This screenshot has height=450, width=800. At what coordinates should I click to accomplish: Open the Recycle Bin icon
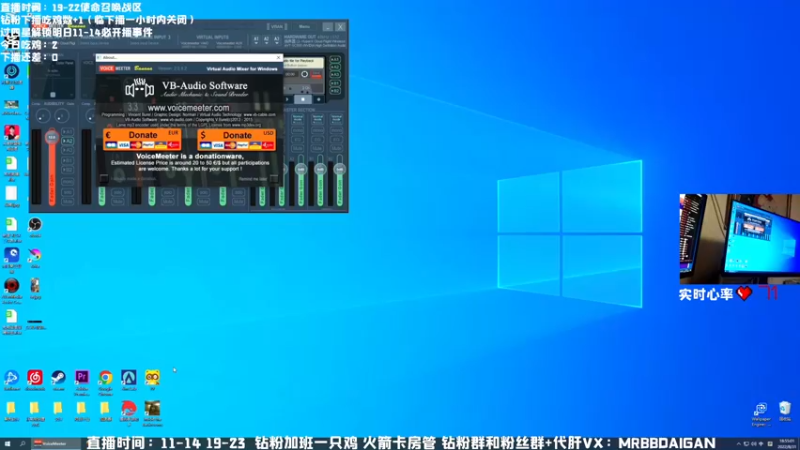(x=785, y=409)
